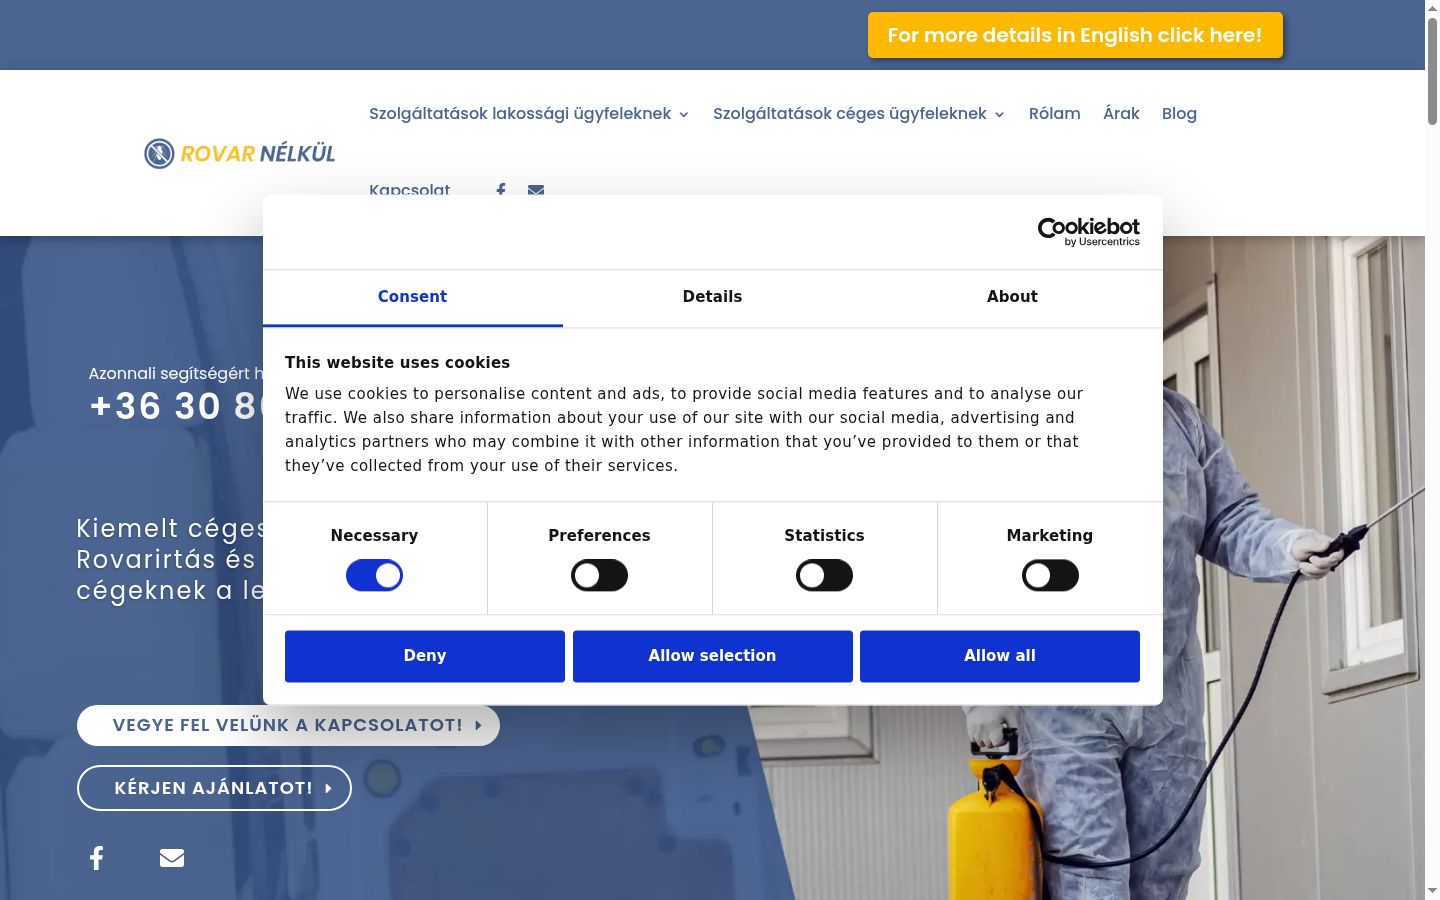This screenshot has height=900, width=1440.
Task: Click the Allow selection button
Action: tap(712, 656)
